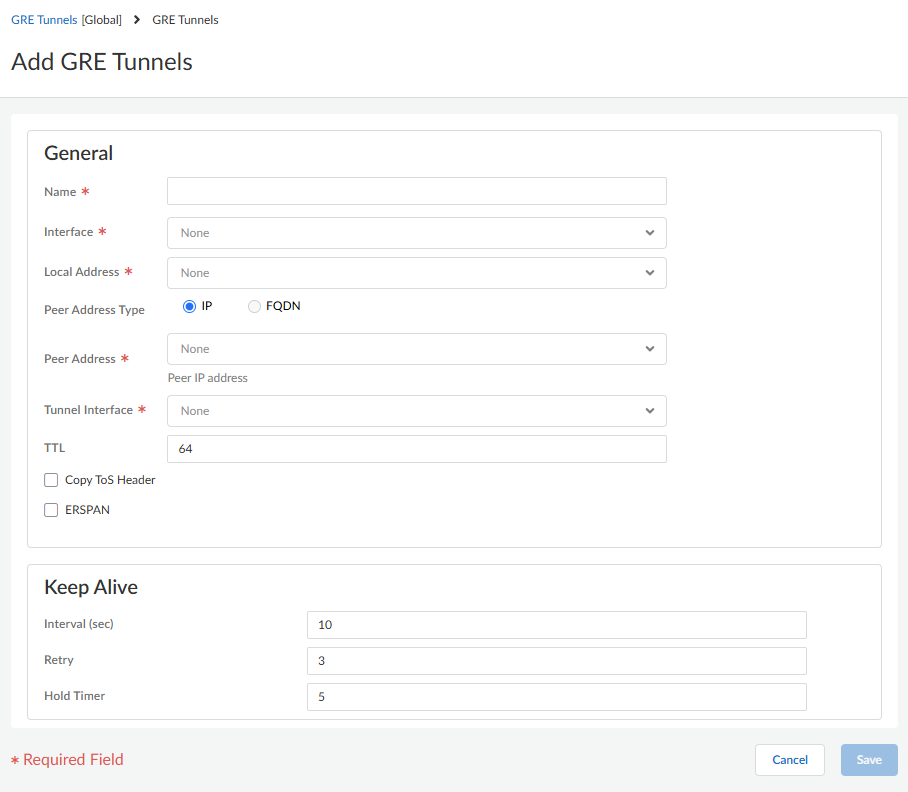Click the Interface dropdown chevron arrow
Screen dimensions: 908x792
[650, 233]
